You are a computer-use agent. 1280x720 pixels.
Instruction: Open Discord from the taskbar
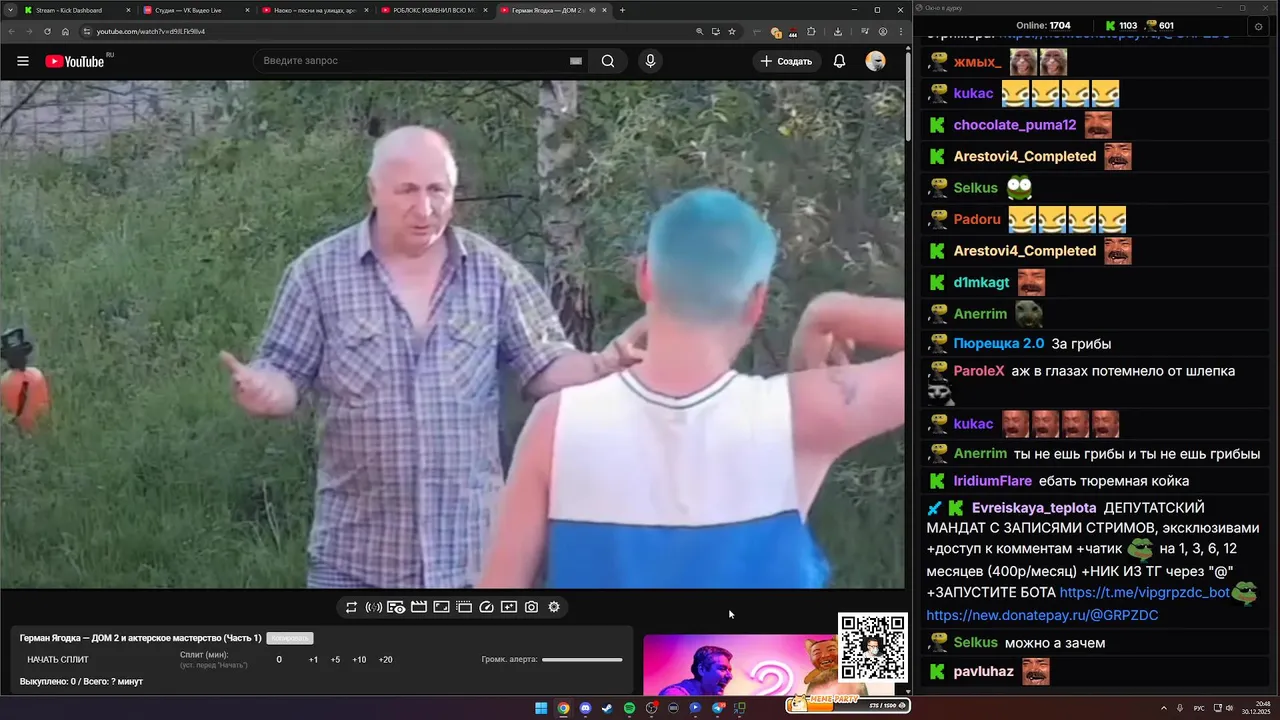[x=585, y=708]
